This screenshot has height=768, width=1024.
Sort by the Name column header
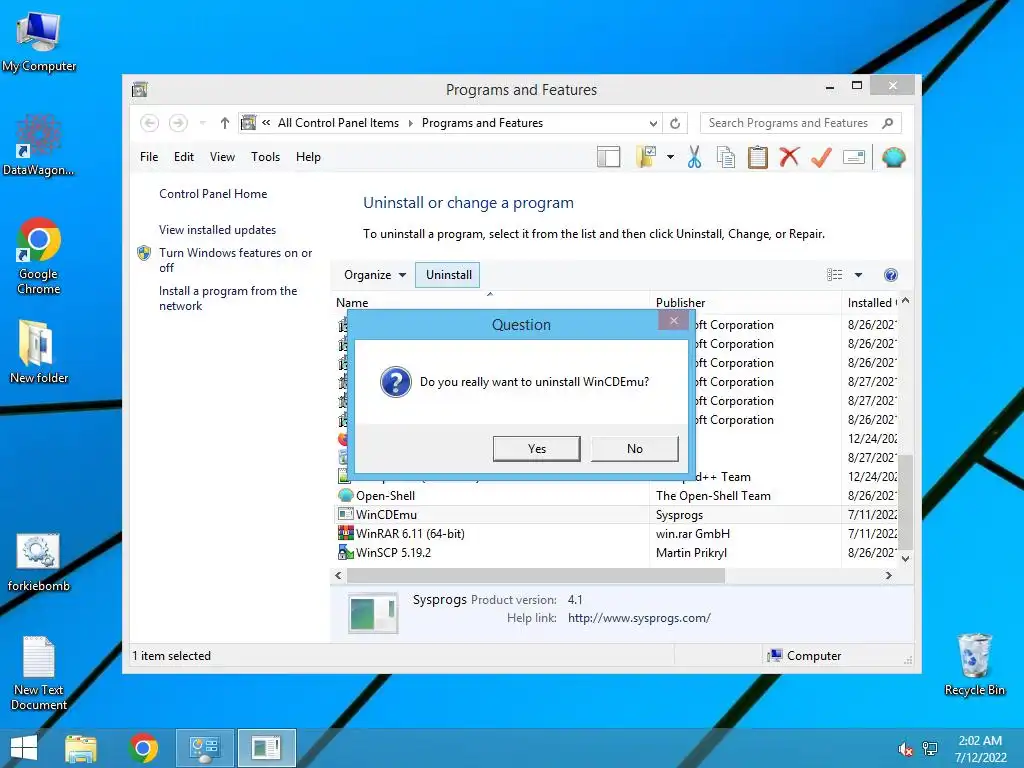pos(491,302)
